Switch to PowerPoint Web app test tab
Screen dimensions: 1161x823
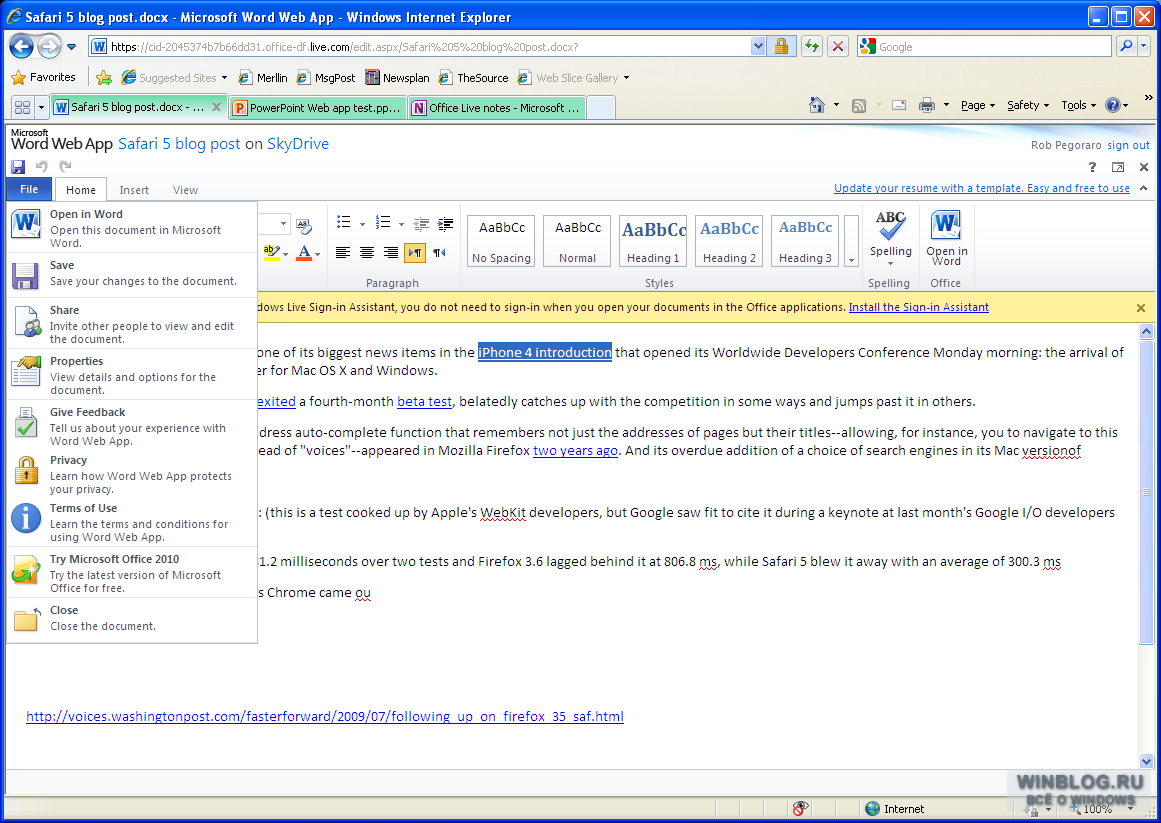pos(318,107)
